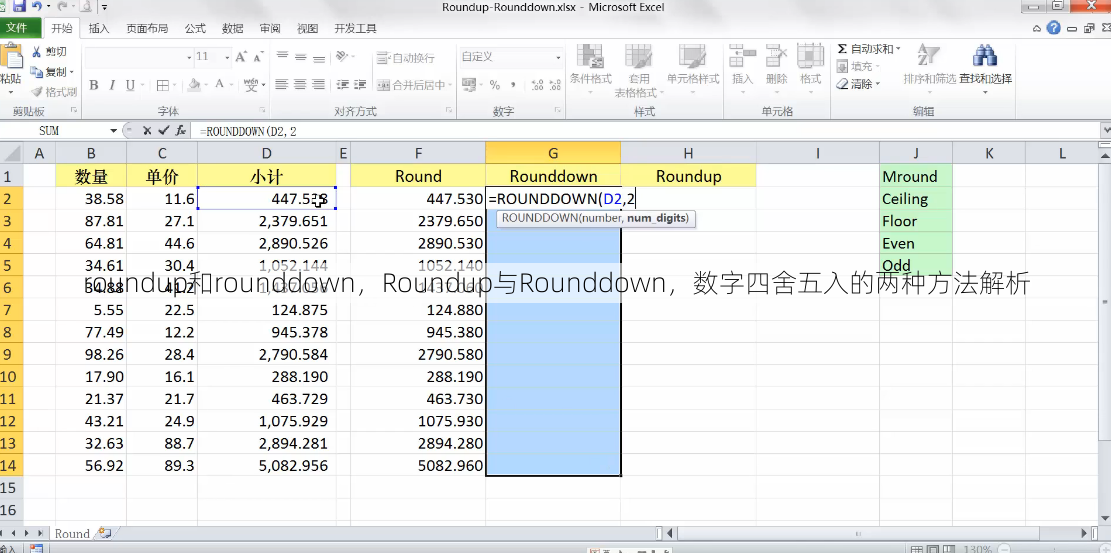
Task: Click the decrease decimal icon
Action: pyautogui.click(x=555, y=85)
